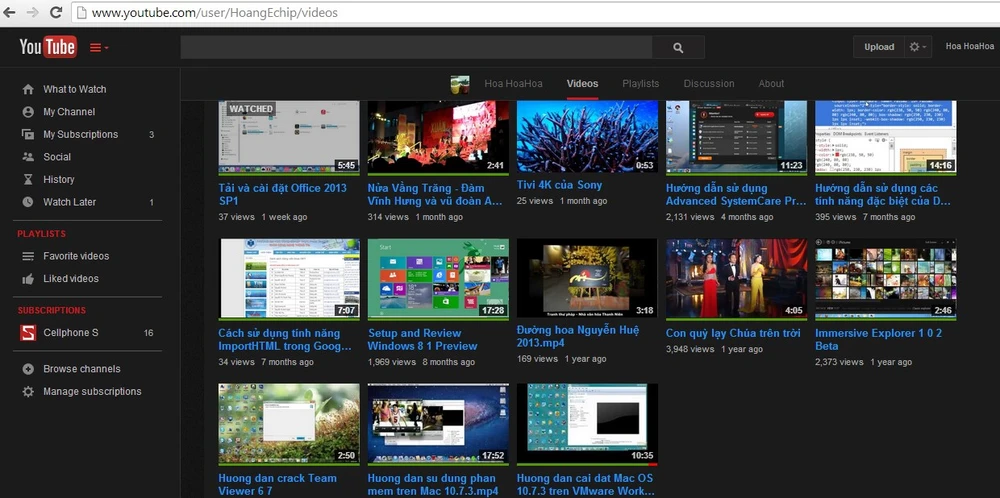Open History in the sidebar
The height and width of the screenshot is (498, 1000).
[x=59, y=179]
